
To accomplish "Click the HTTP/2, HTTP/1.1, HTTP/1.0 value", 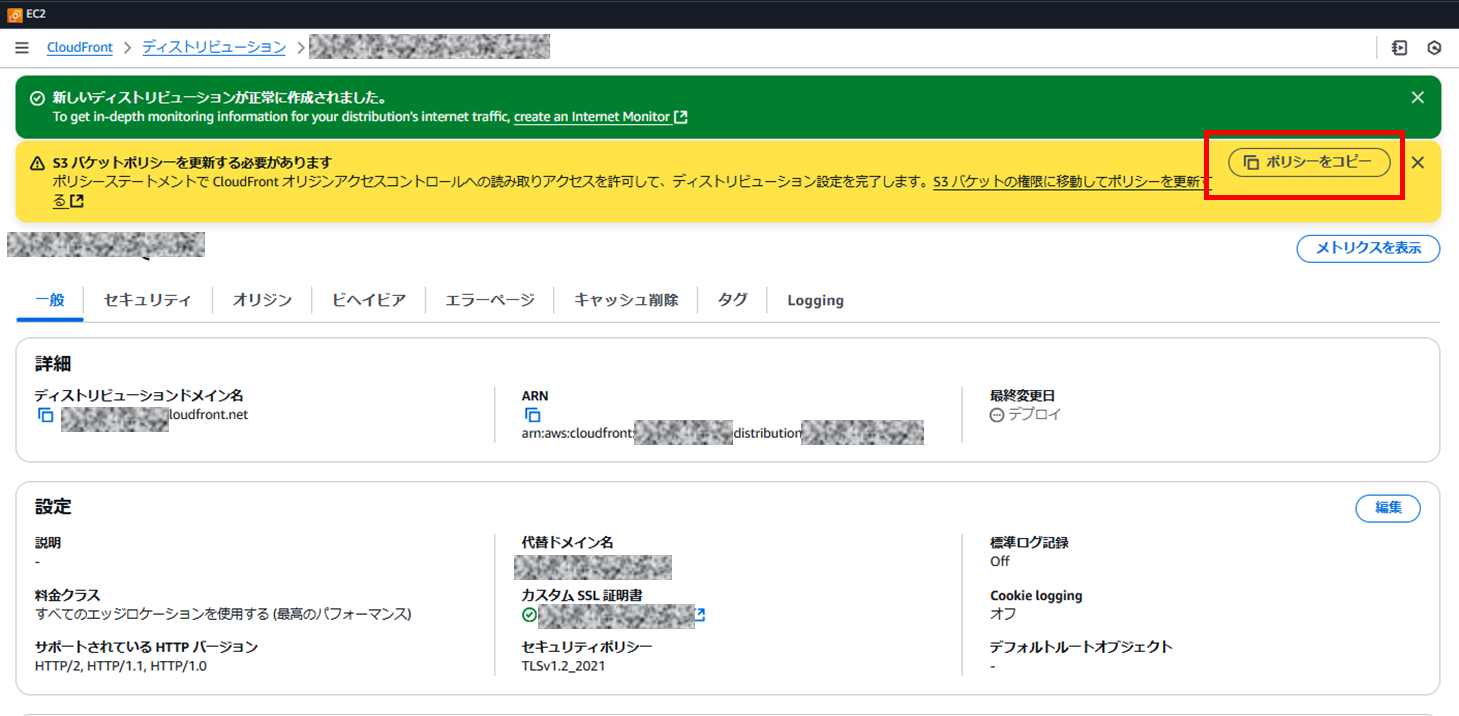I will pyautogui.click(x=121, y=666).
